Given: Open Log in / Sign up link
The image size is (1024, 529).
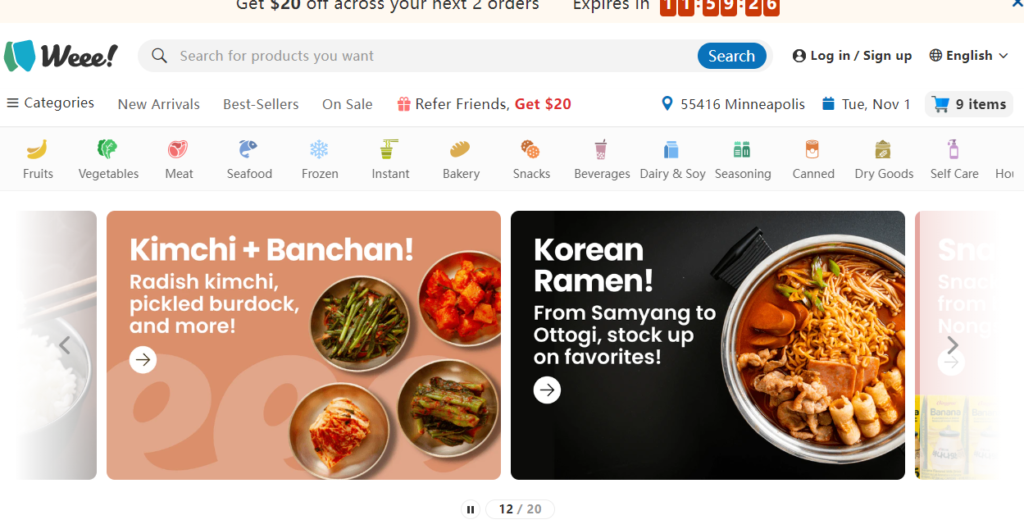Looking at the screenshot, I should click(852, 56).
